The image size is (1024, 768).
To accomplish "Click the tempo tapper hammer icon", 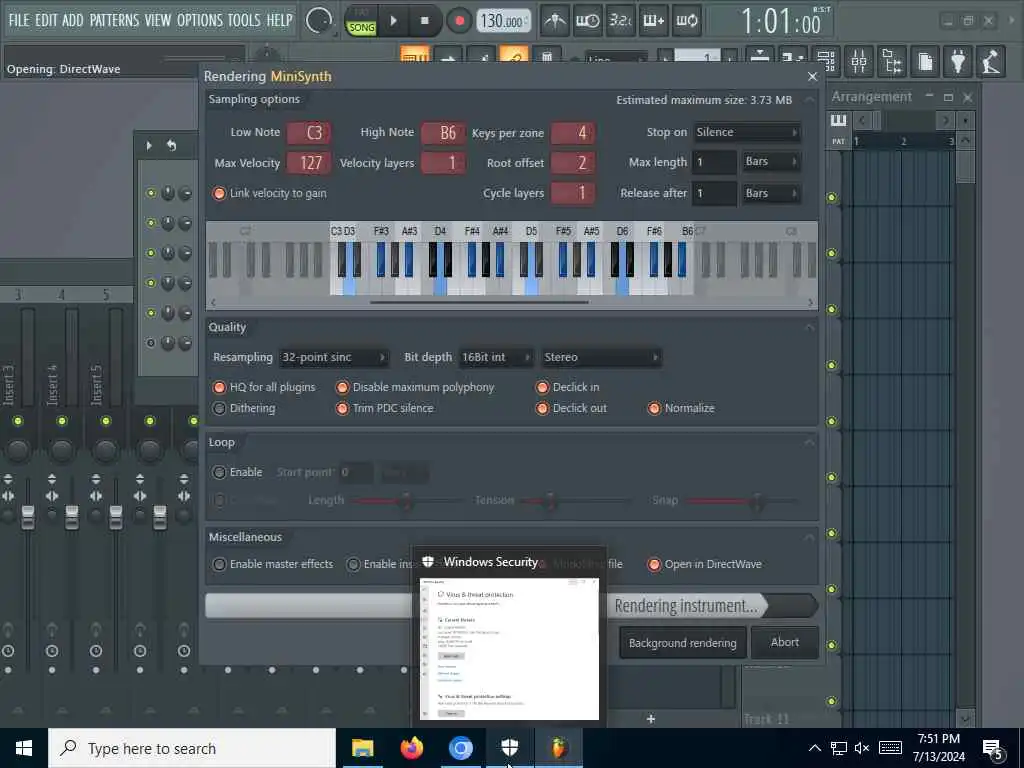I will click(x=991, y=61).
